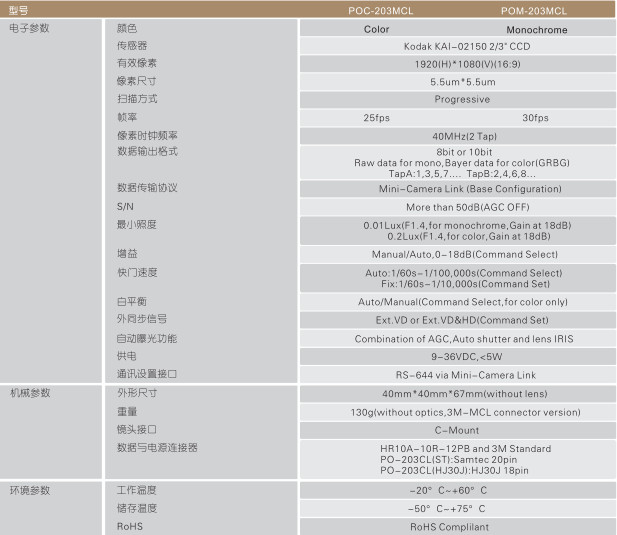Viewport: 617px width, 535px height.
Task: Click the 30fps frame rate value
Action: click(536, 117)
